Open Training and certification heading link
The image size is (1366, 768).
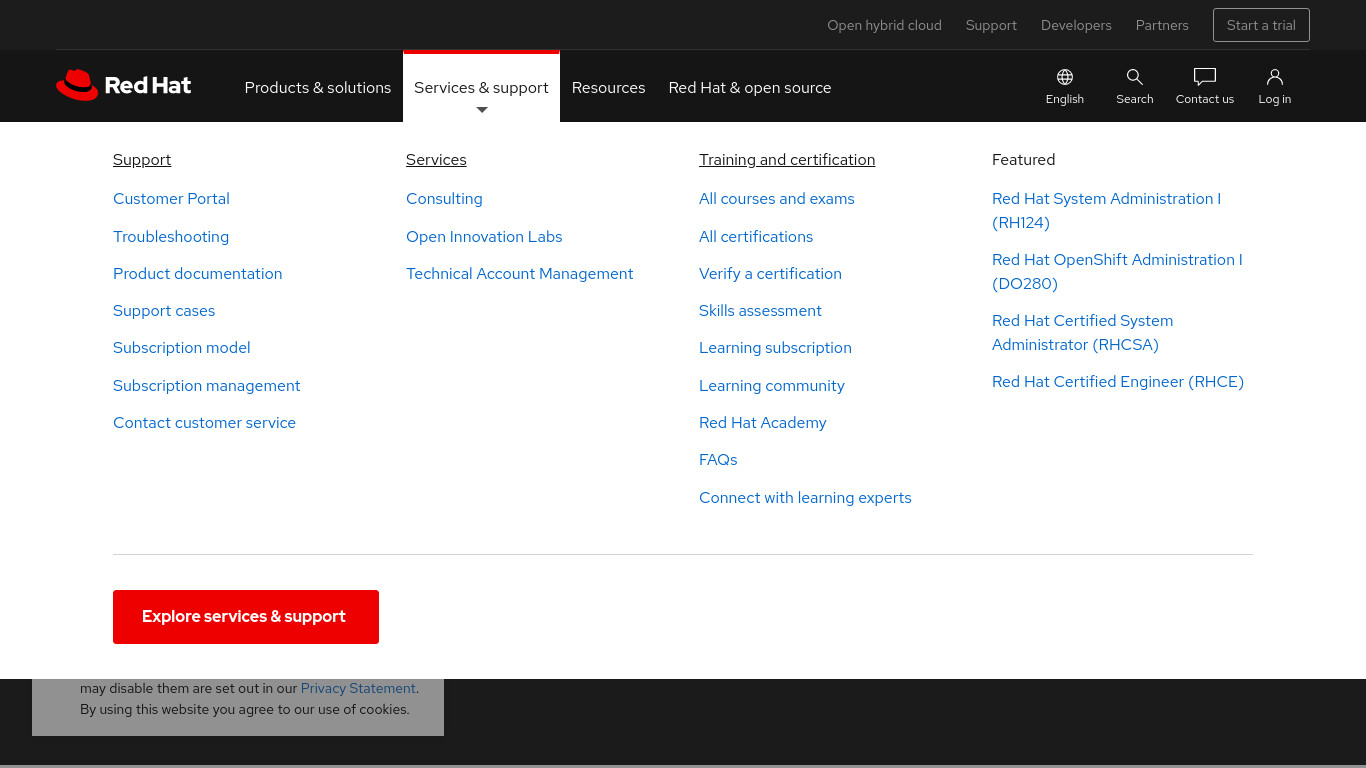click(787, 160)
